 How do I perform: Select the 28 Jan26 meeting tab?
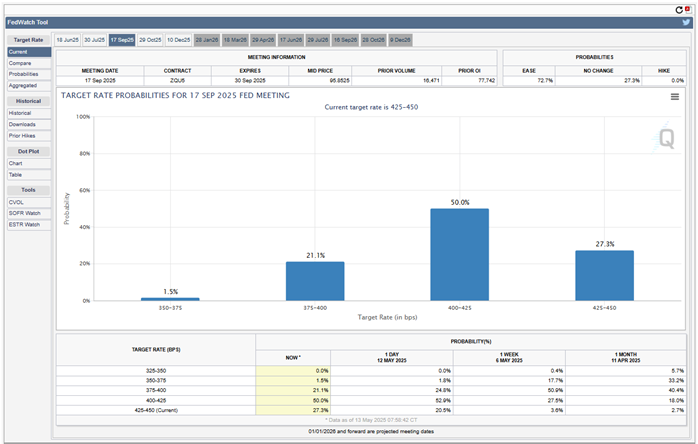click(207, 39)
